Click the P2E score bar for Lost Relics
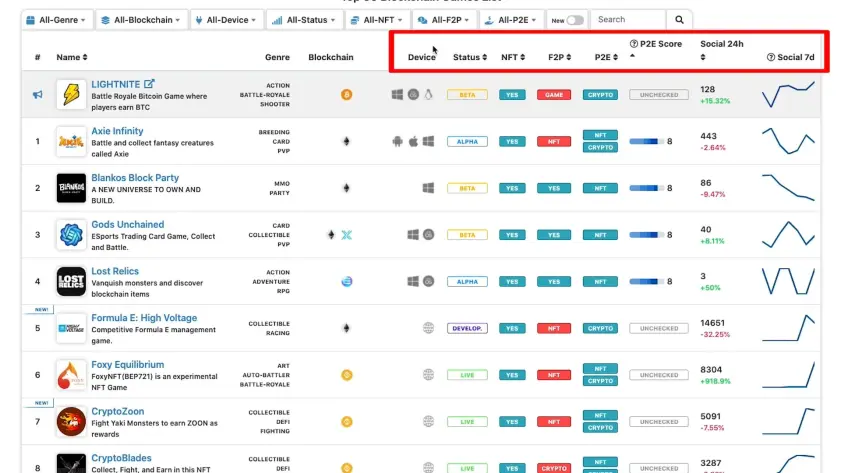Viewport: 841px width, 473px height. tap(646, 282)
